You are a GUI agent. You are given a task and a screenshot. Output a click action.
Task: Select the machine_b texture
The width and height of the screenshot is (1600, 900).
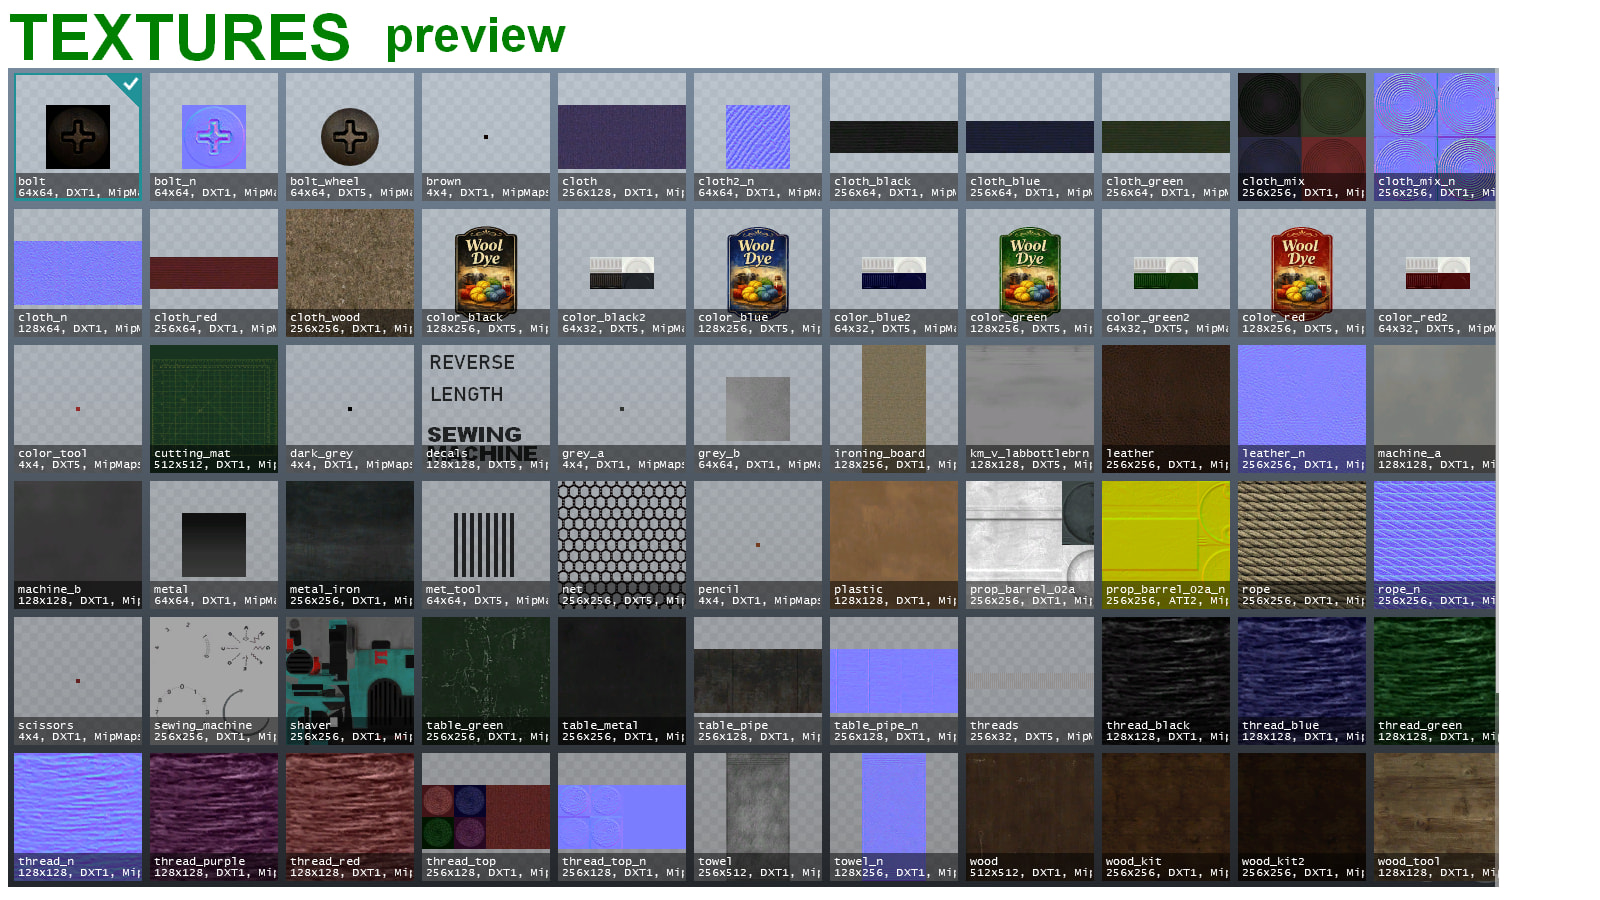pyautogui.click(x=78, y=545)
